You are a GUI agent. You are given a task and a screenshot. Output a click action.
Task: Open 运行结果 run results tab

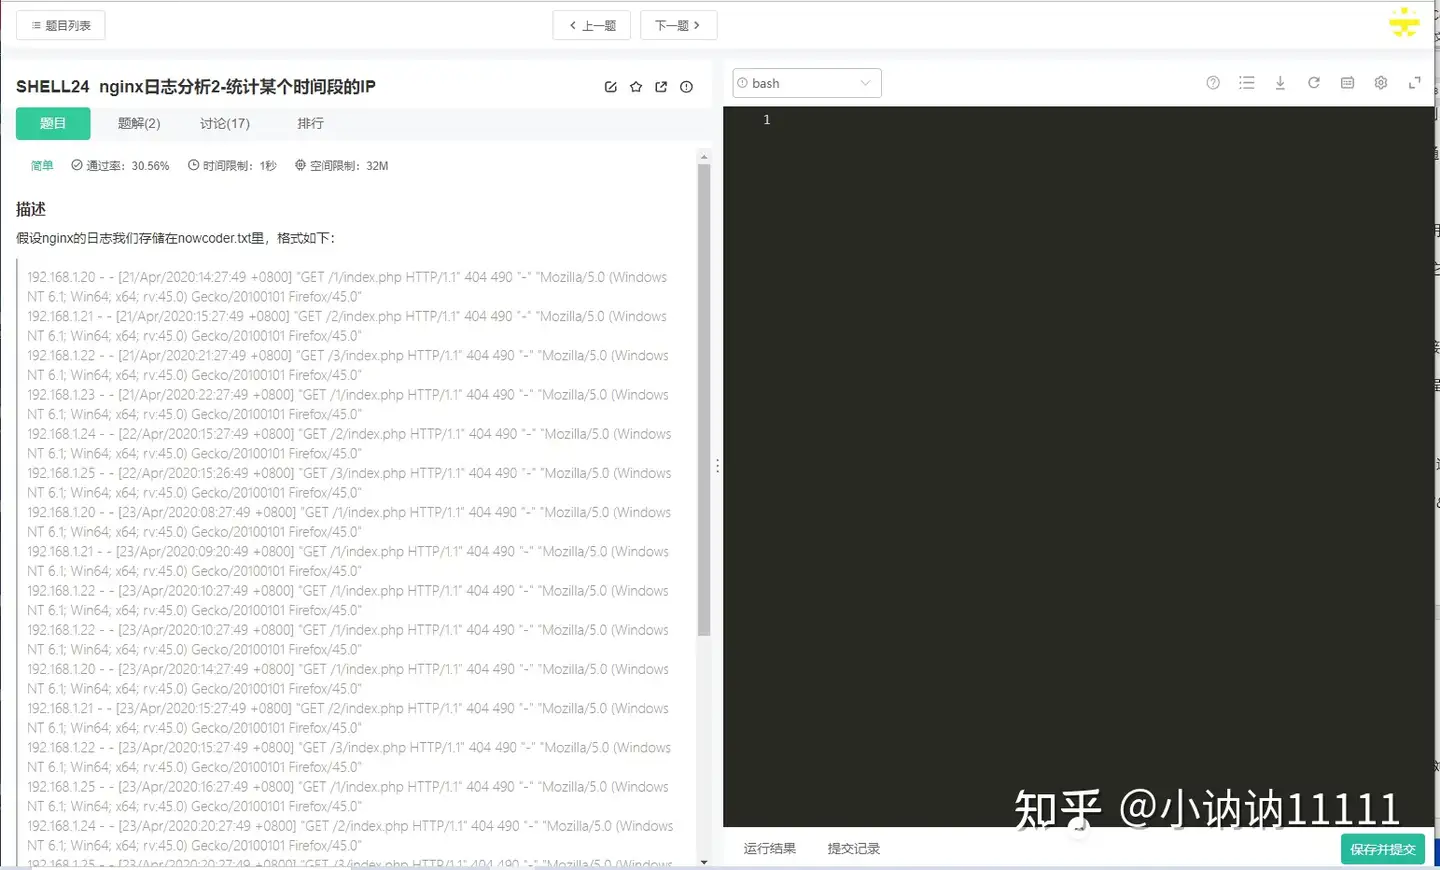770,848
